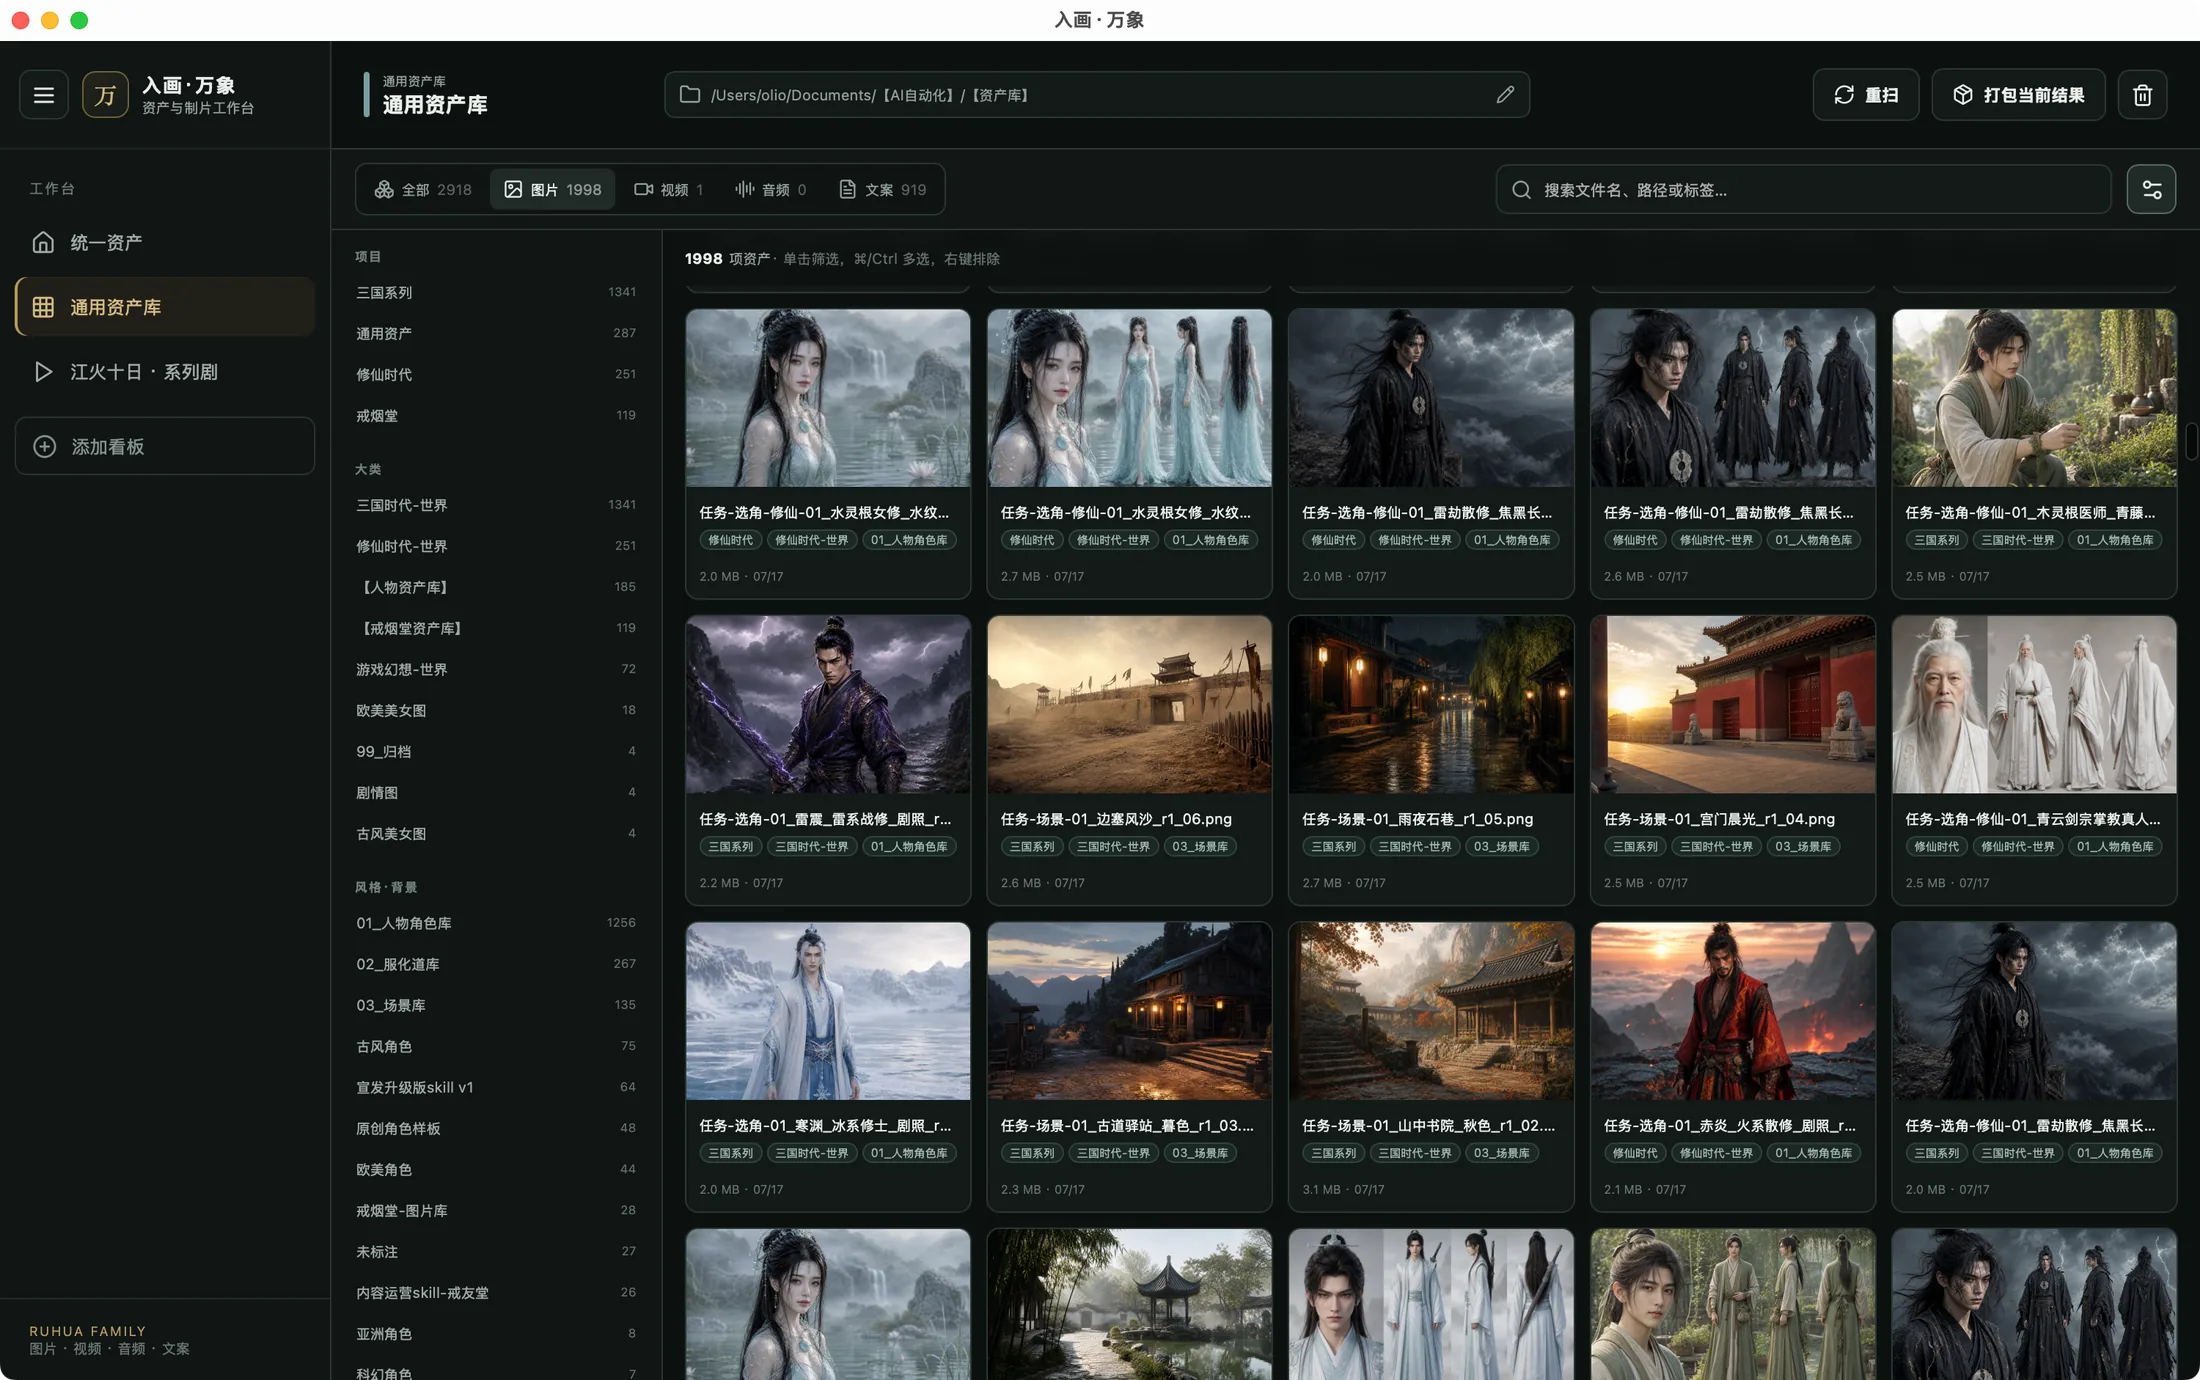Open the 青云剑宗掌教真人 character thumbnail

pyautogui.click(x=2034, y=705)
